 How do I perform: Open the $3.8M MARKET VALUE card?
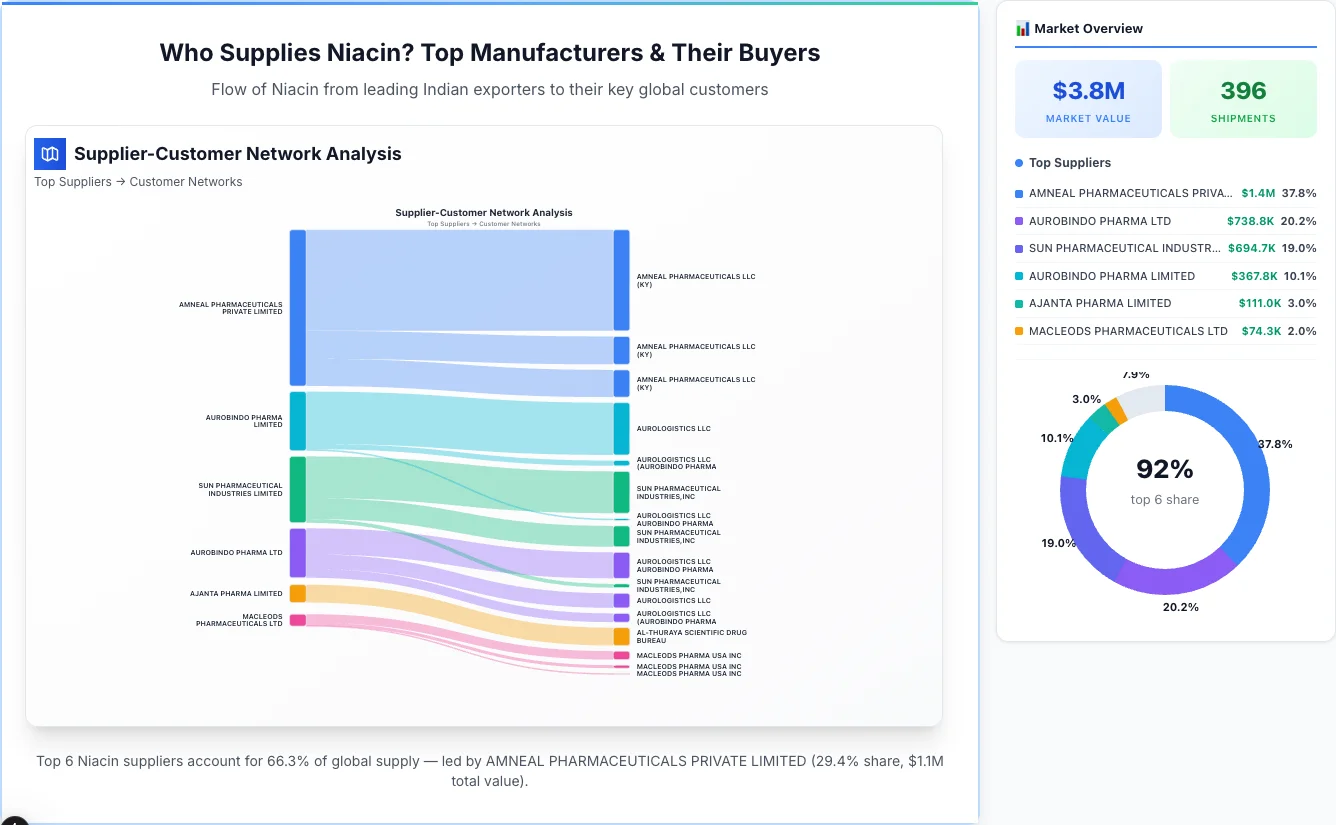1088,98
